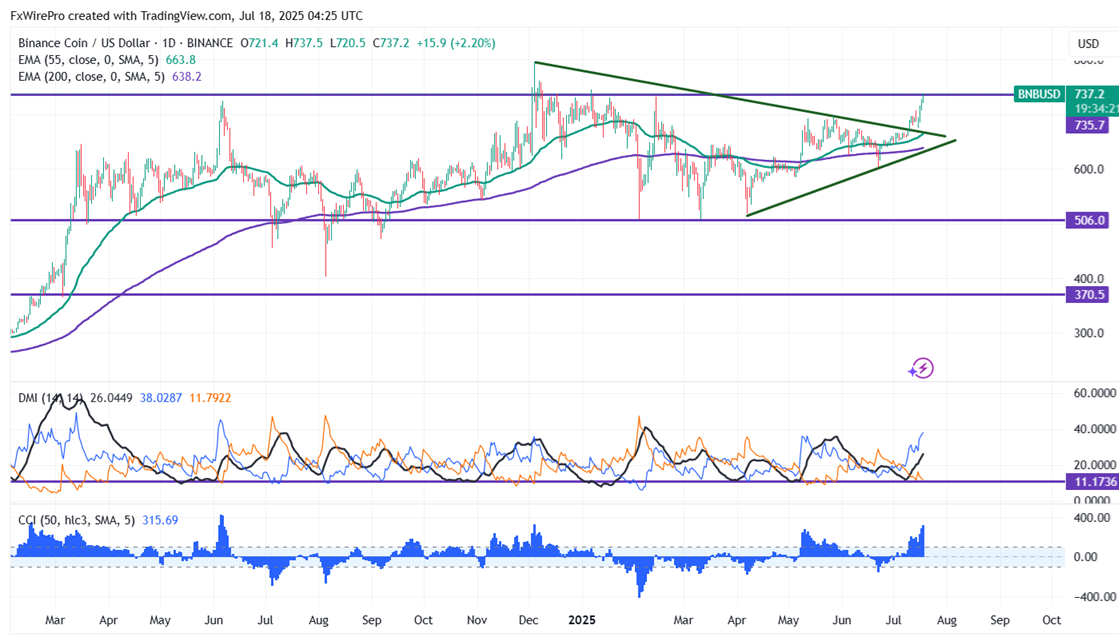Click the 370.5 support level label
The height and width of the screenshot is (639, 1119).
[1087, 294]
